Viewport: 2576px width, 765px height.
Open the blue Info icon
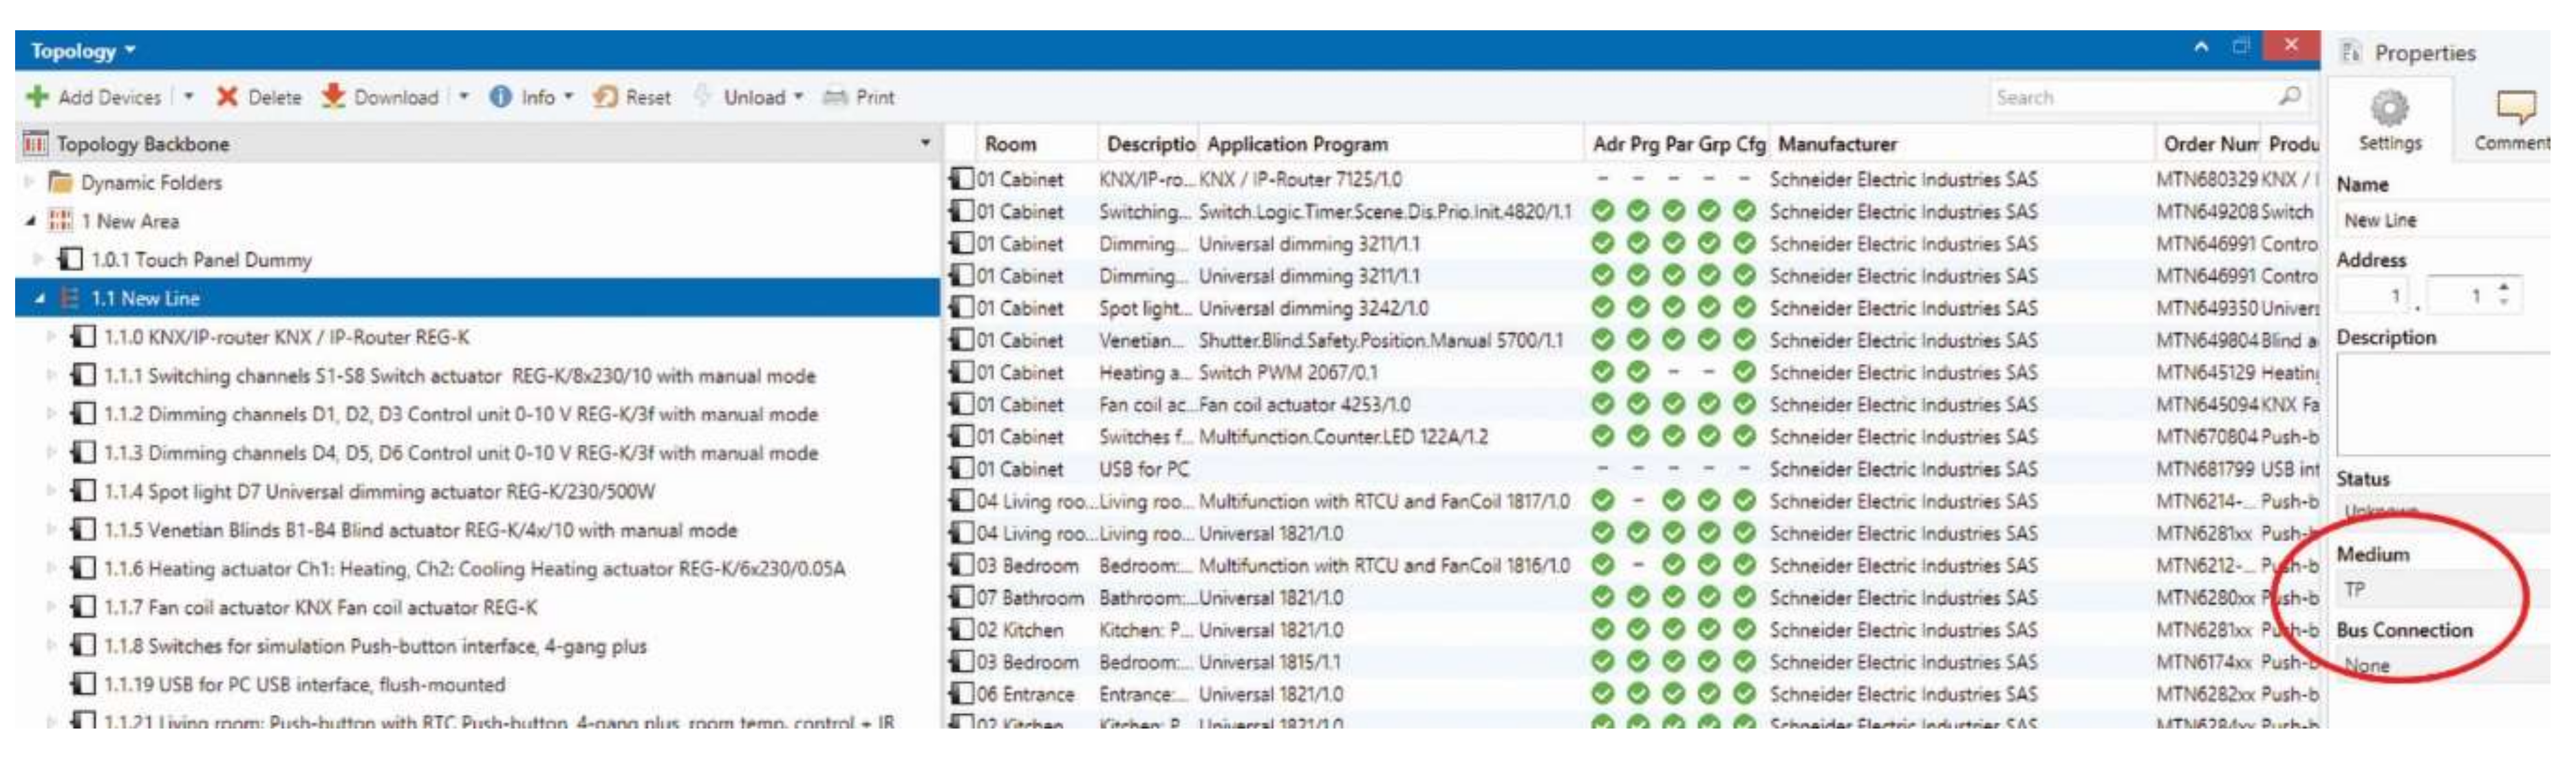click(x=500, y=97)
